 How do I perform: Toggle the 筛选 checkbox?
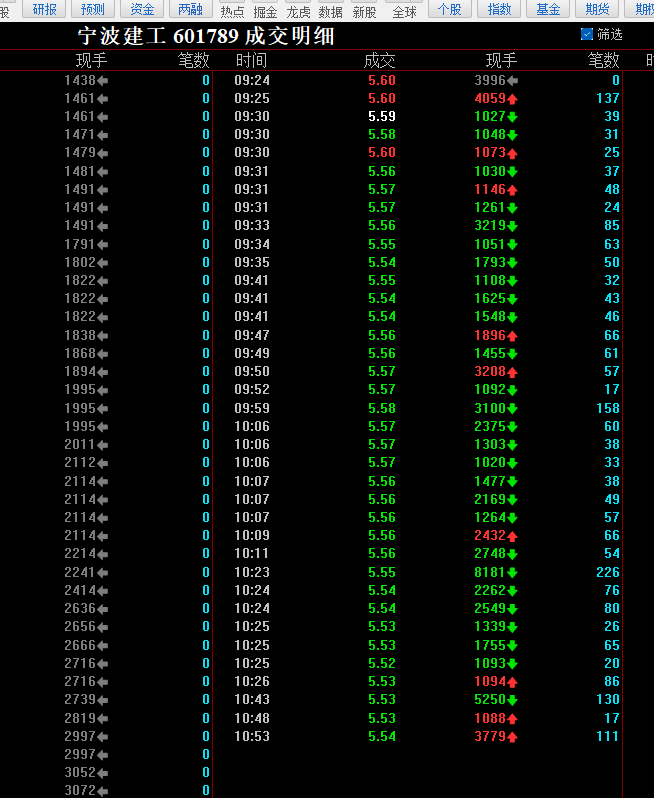click(587, 34)
